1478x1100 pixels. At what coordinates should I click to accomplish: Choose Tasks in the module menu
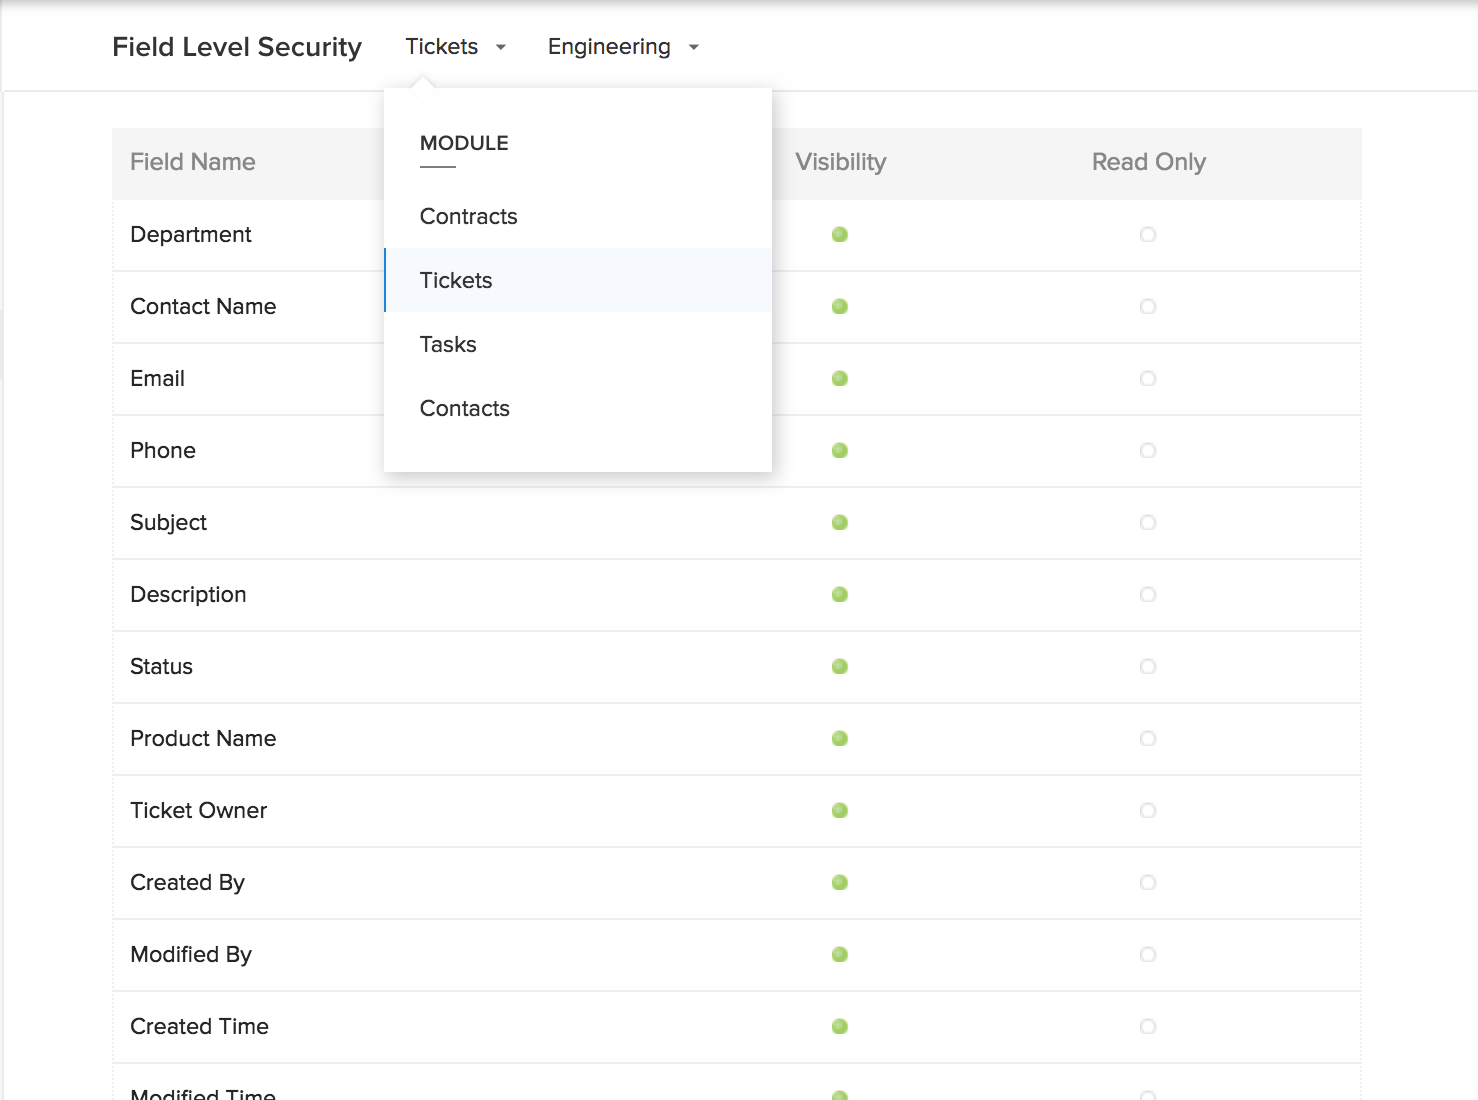tap(448, 344)
